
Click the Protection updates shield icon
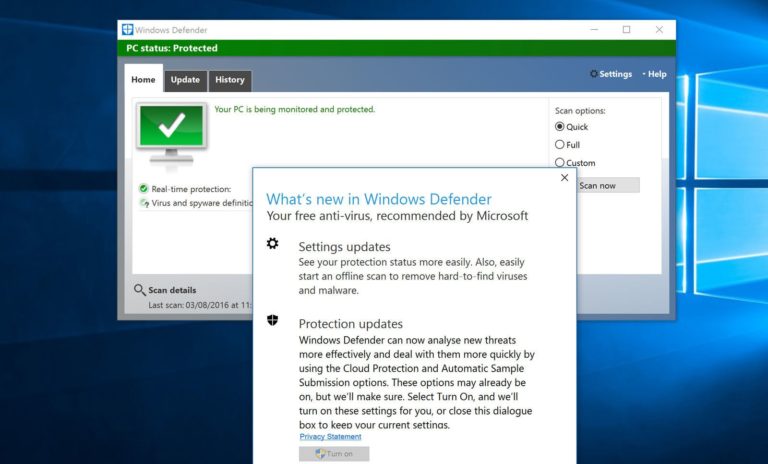point(273,321)
